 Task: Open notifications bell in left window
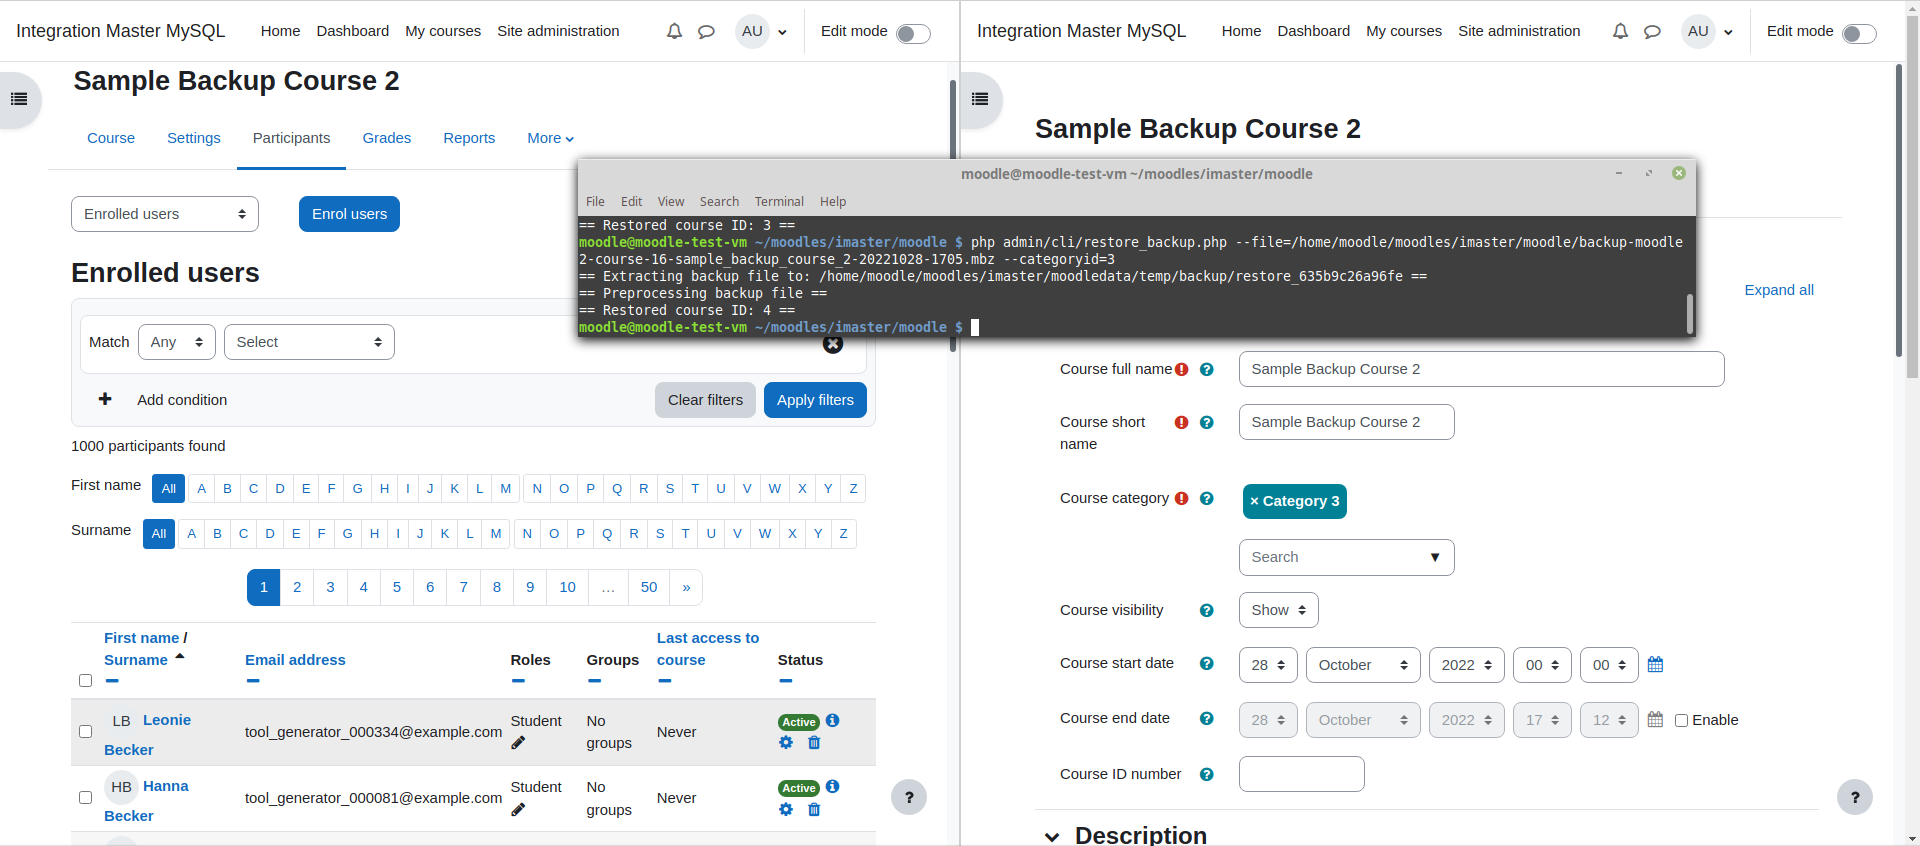point(674,31)
